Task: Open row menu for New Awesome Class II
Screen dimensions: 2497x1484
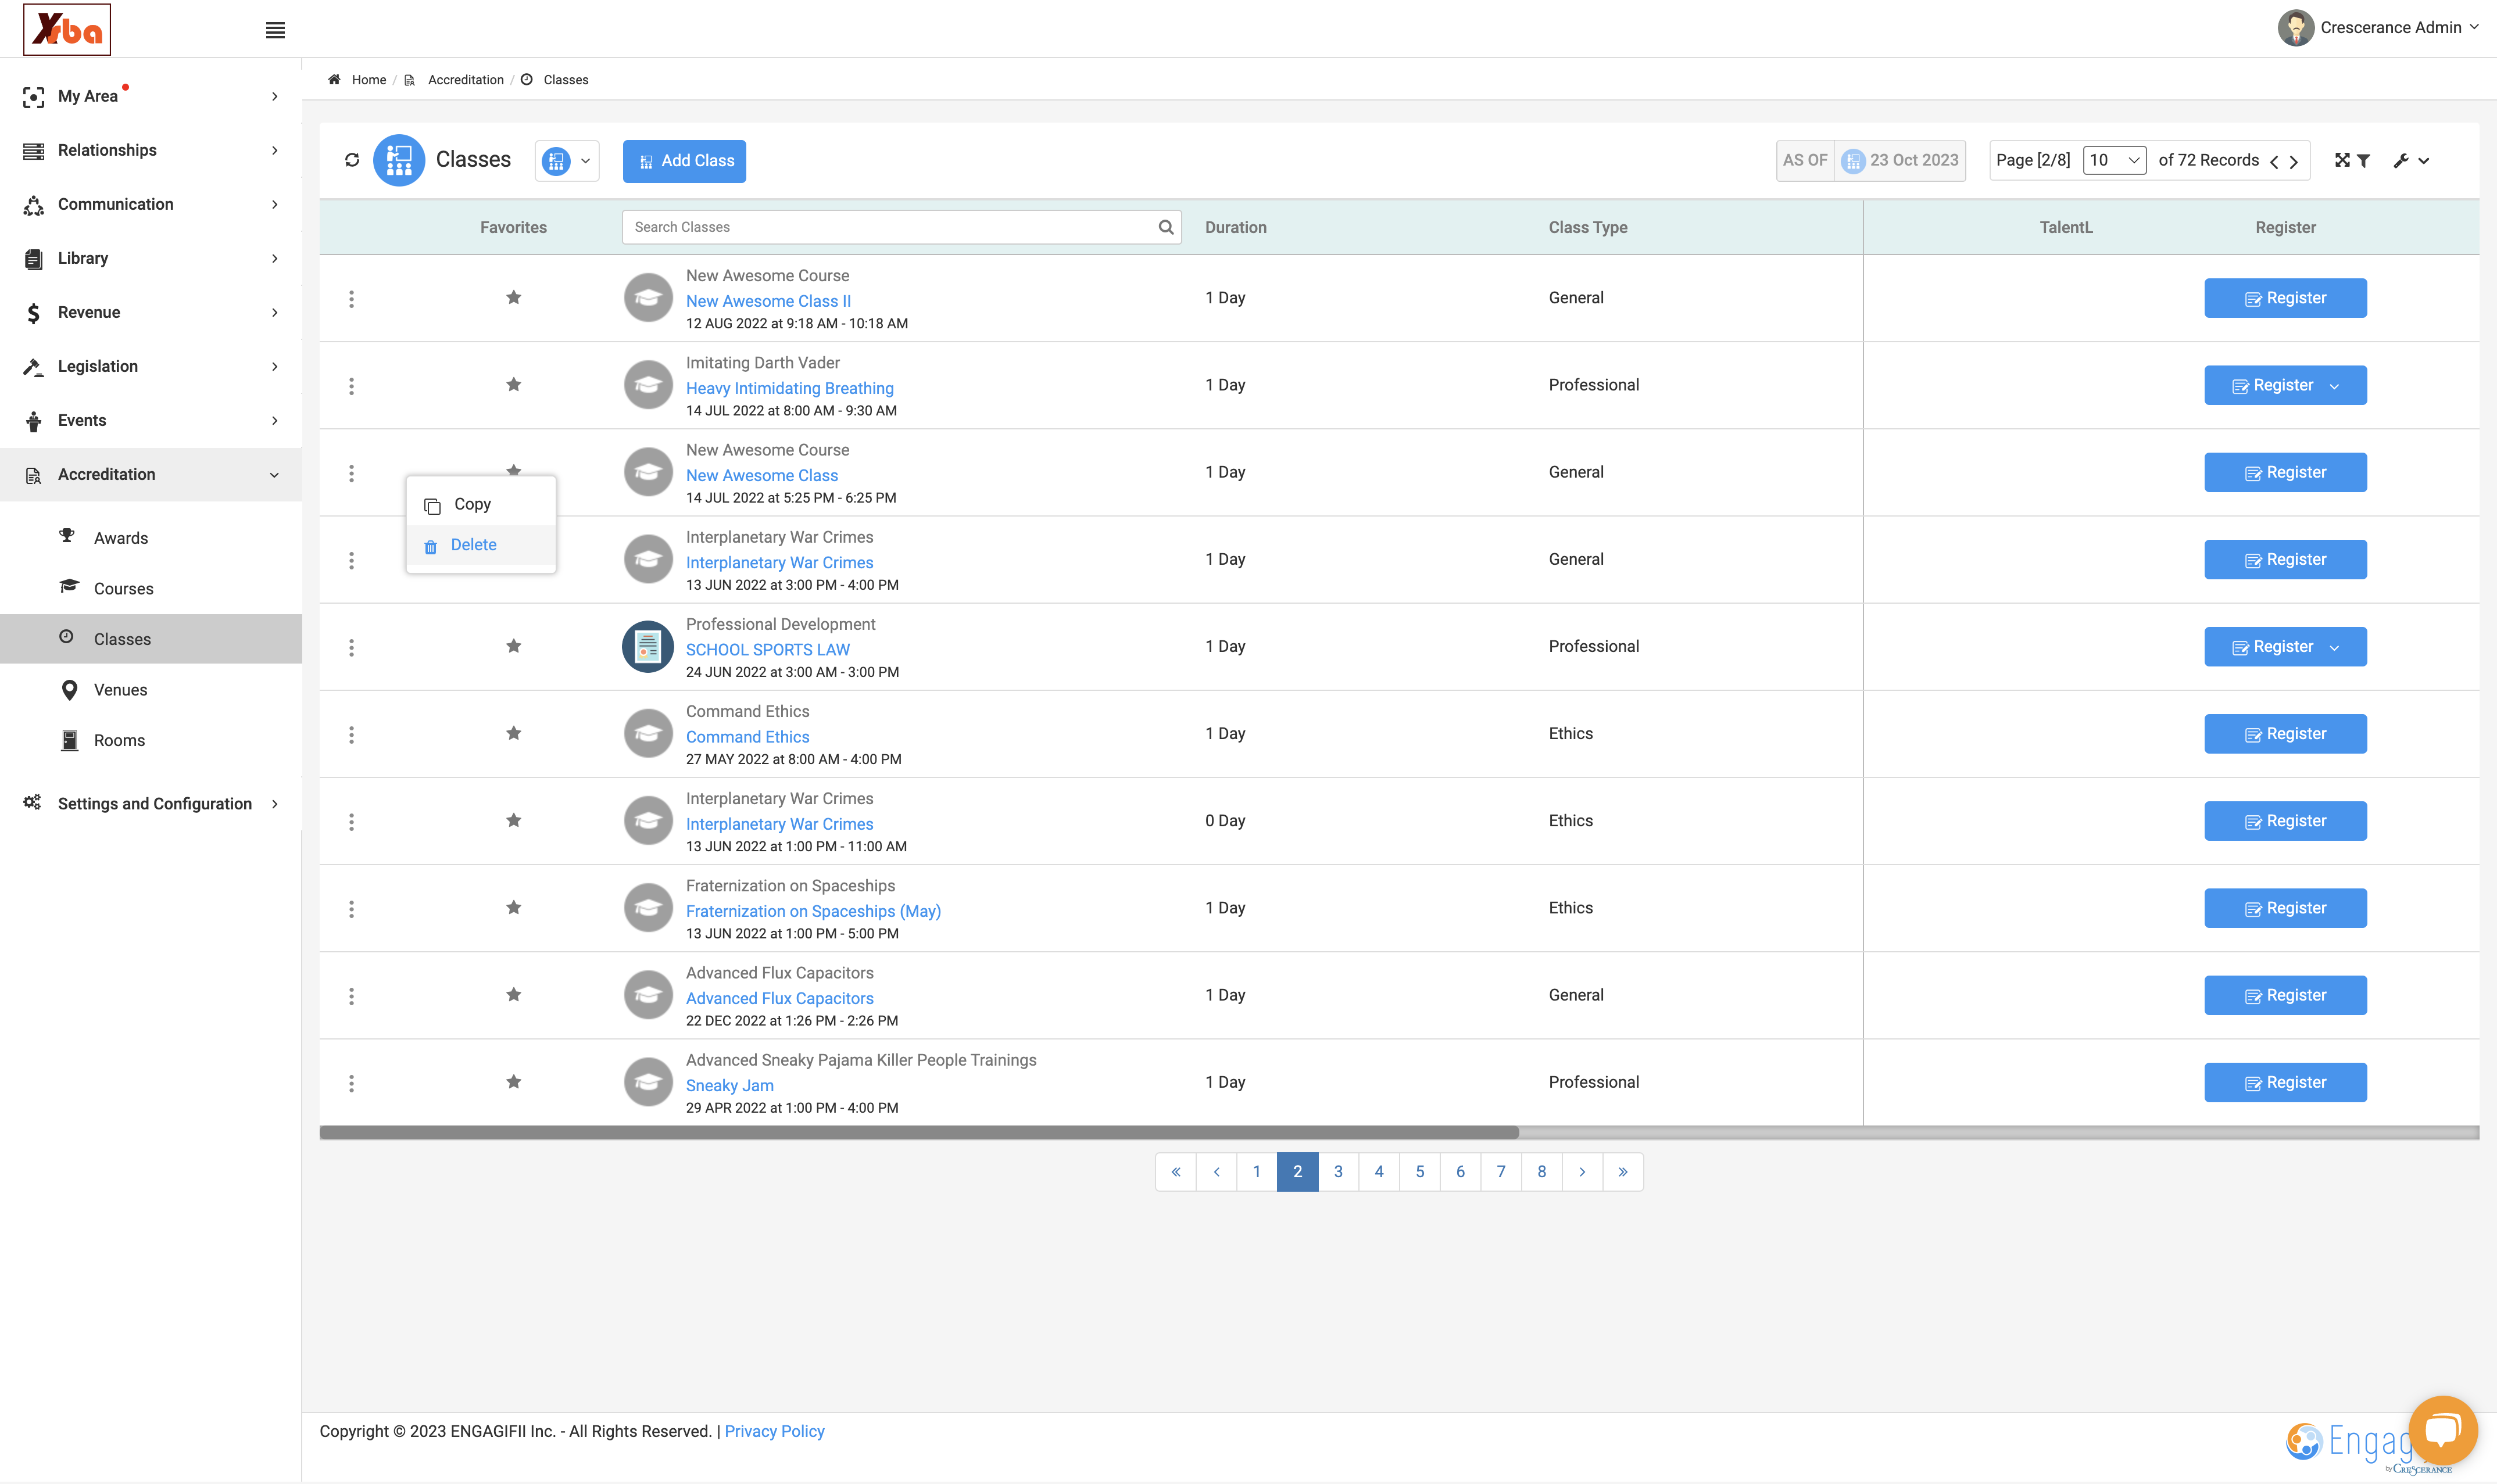Action: point(351,299)
